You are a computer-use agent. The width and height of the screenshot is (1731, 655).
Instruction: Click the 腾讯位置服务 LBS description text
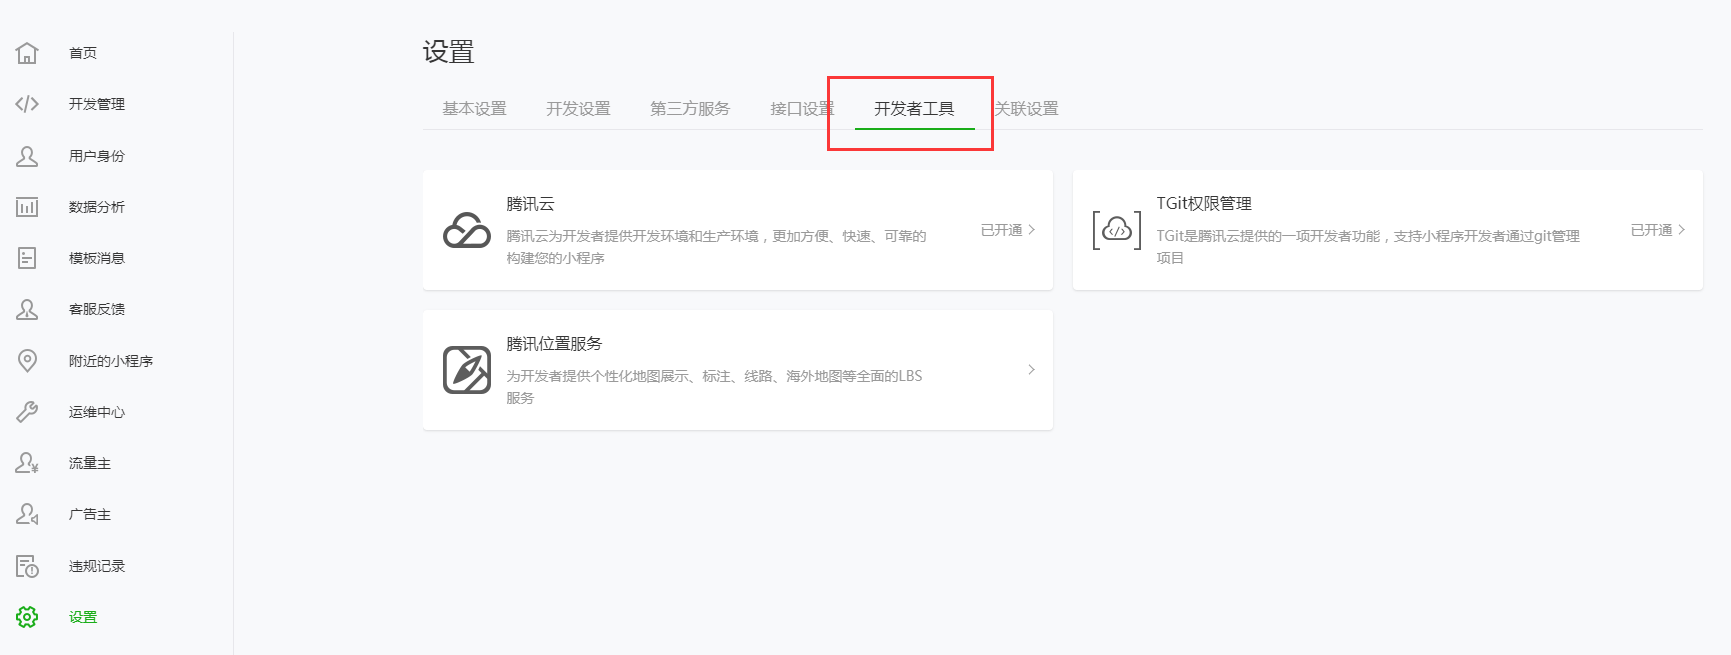click(x=714, y=387)
